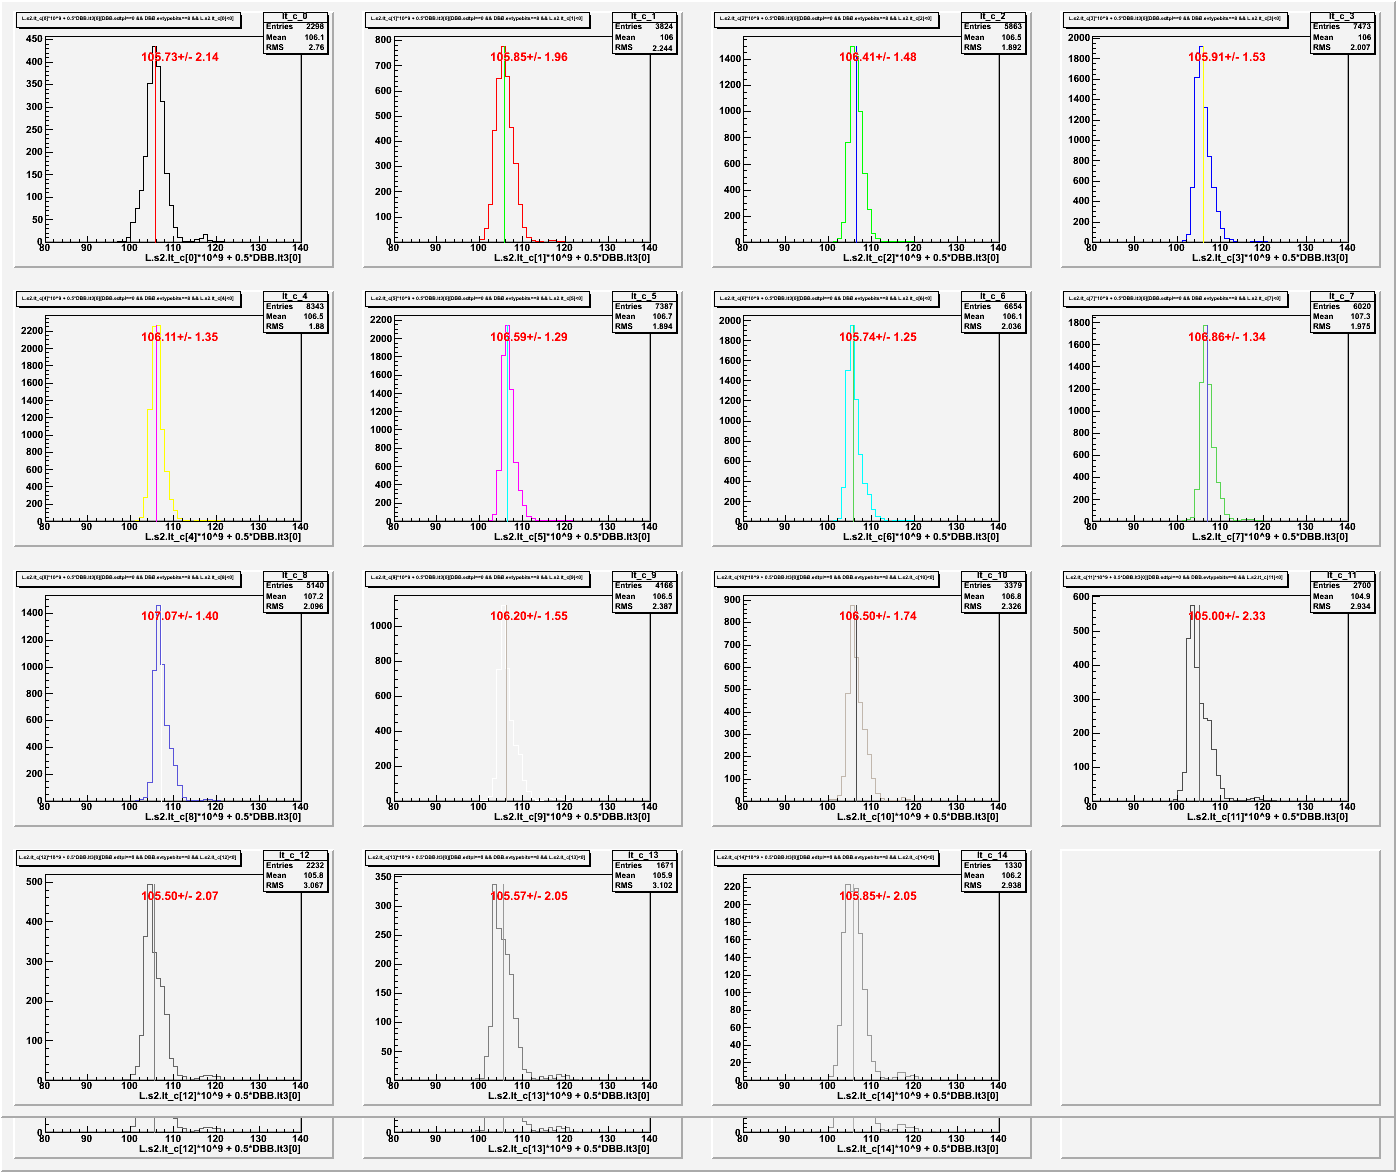Click the RMS 2.76 stats row

[295, 47]
